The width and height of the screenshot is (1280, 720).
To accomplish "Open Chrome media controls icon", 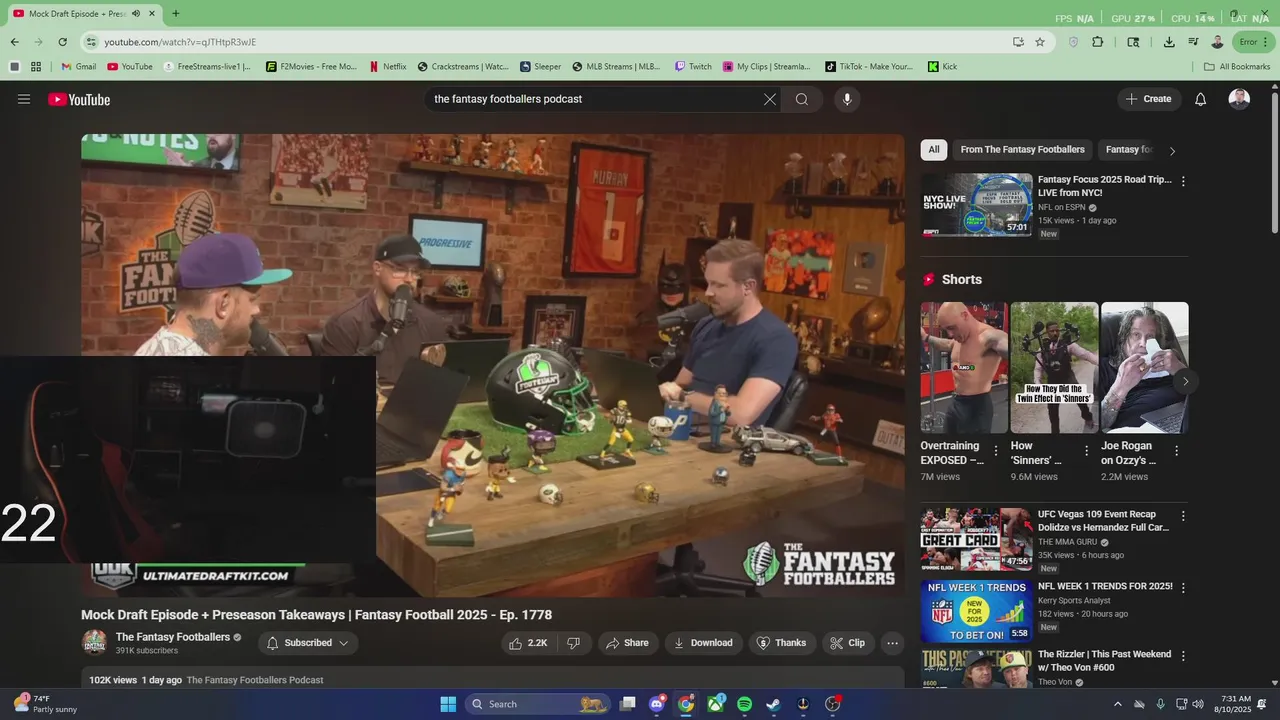I will tap(1193, 42).
